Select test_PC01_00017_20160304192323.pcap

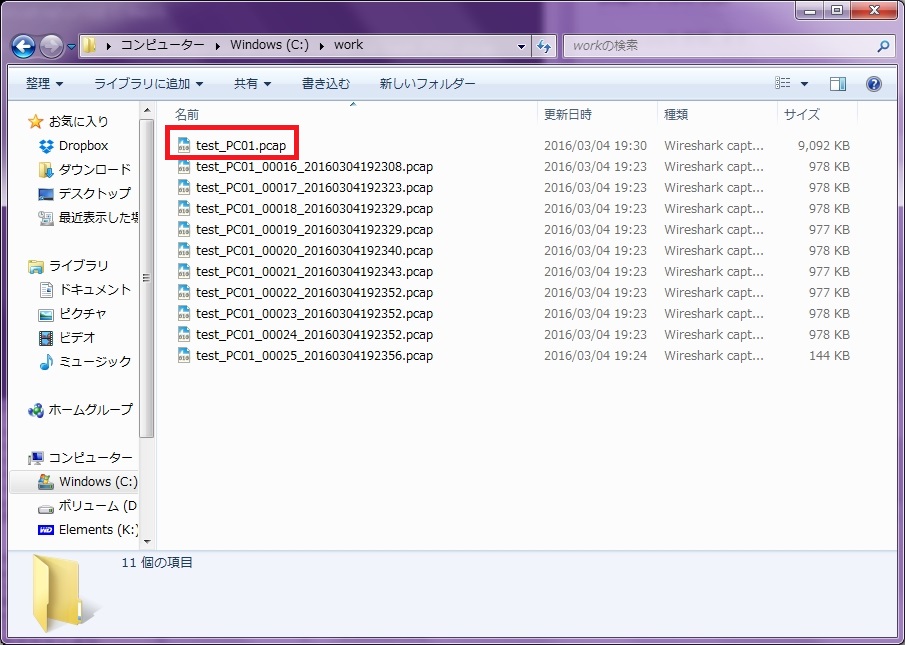(315, 188)
